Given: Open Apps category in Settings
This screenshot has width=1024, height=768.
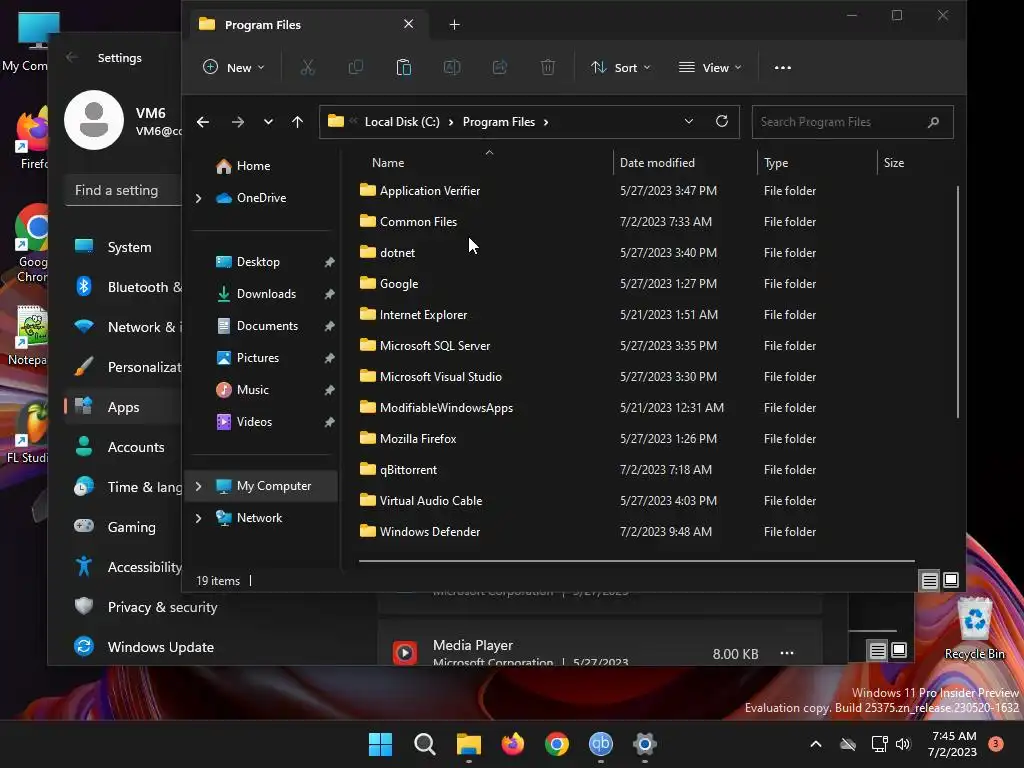Looking at the screenshot, I should (123, 407).
